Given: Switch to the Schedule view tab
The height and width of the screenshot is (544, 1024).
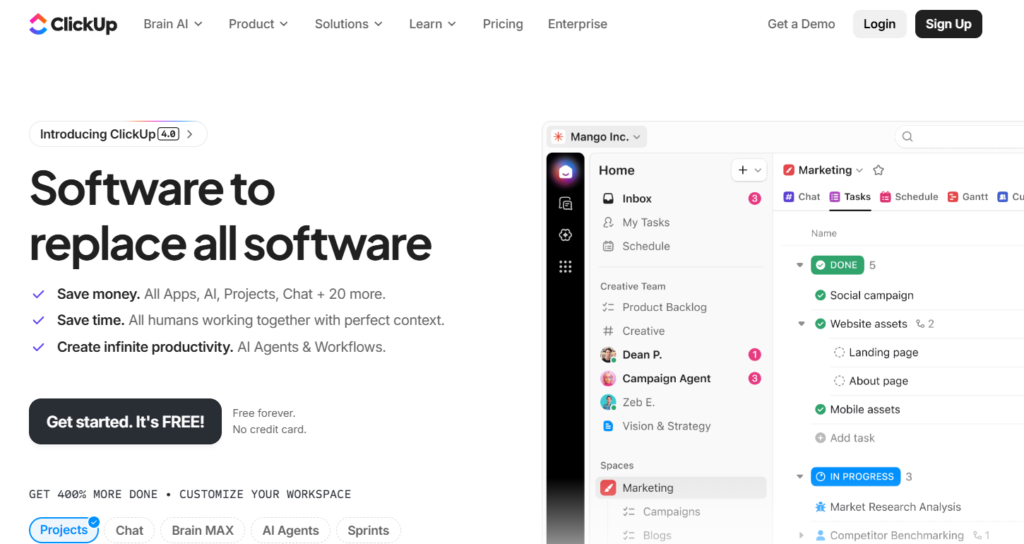Looking at the screenshot, I should coord(909,197).
